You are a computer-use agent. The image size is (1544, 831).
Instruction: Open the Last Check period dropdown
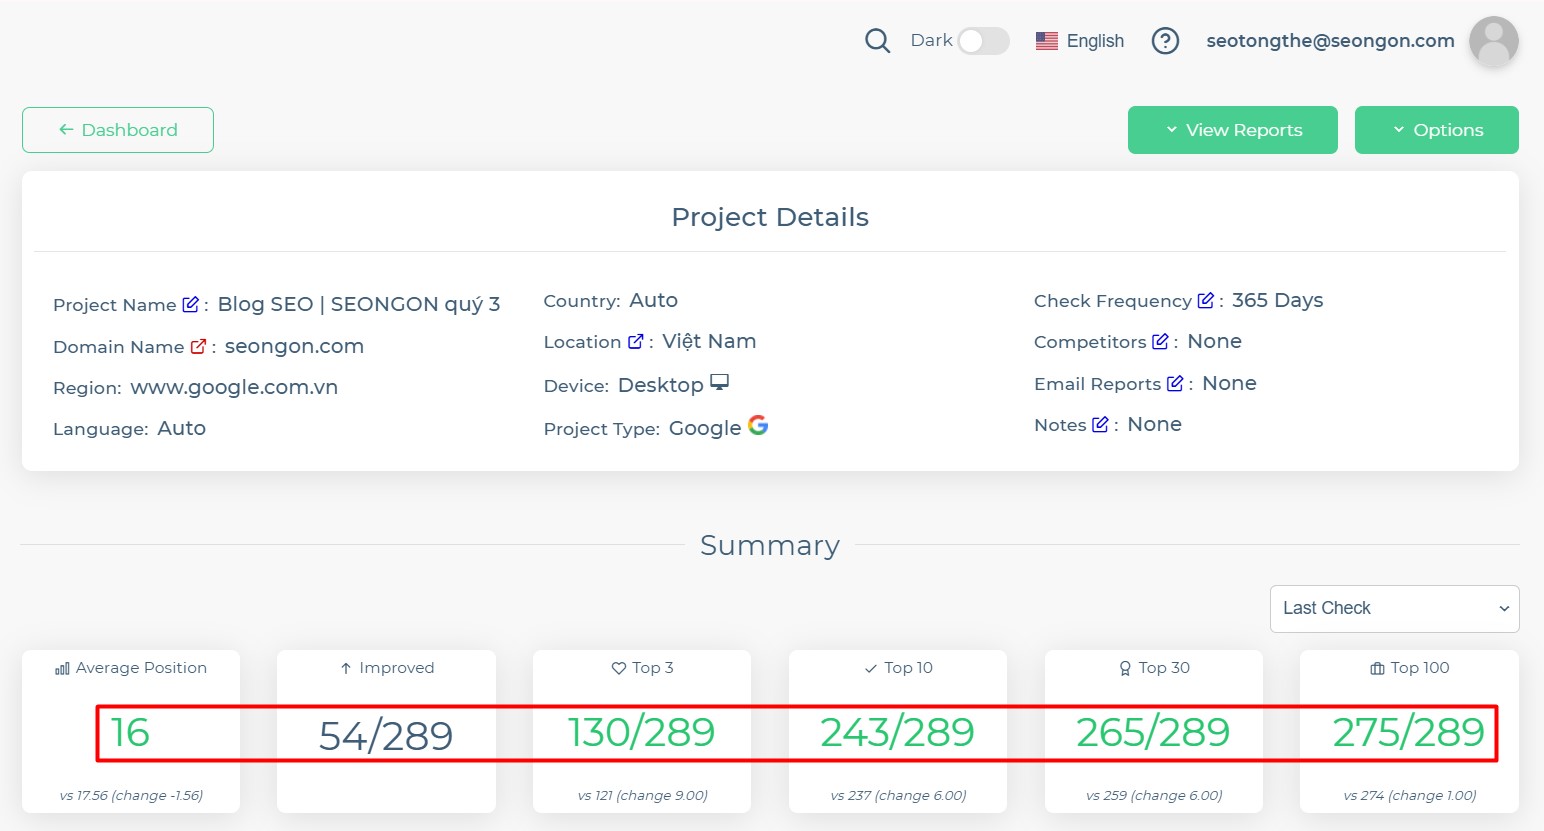[x=1395, y=609]
